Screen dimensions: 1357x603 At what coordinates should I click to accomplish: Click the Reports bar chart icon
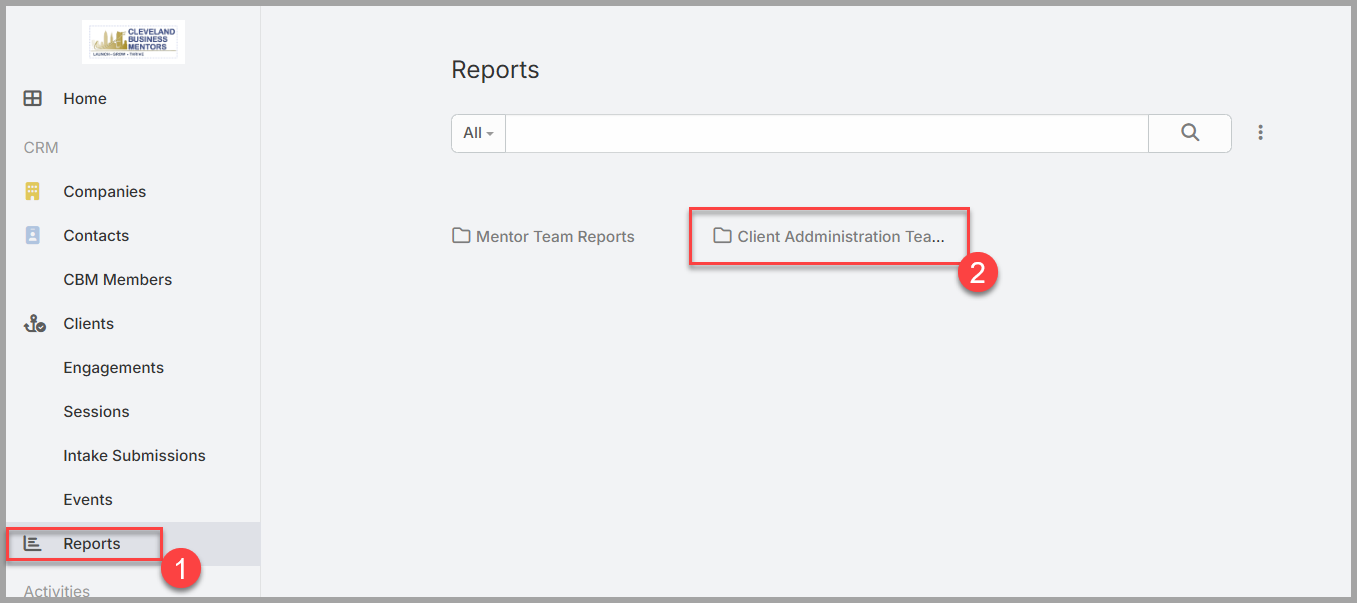(x=33, y=543)
